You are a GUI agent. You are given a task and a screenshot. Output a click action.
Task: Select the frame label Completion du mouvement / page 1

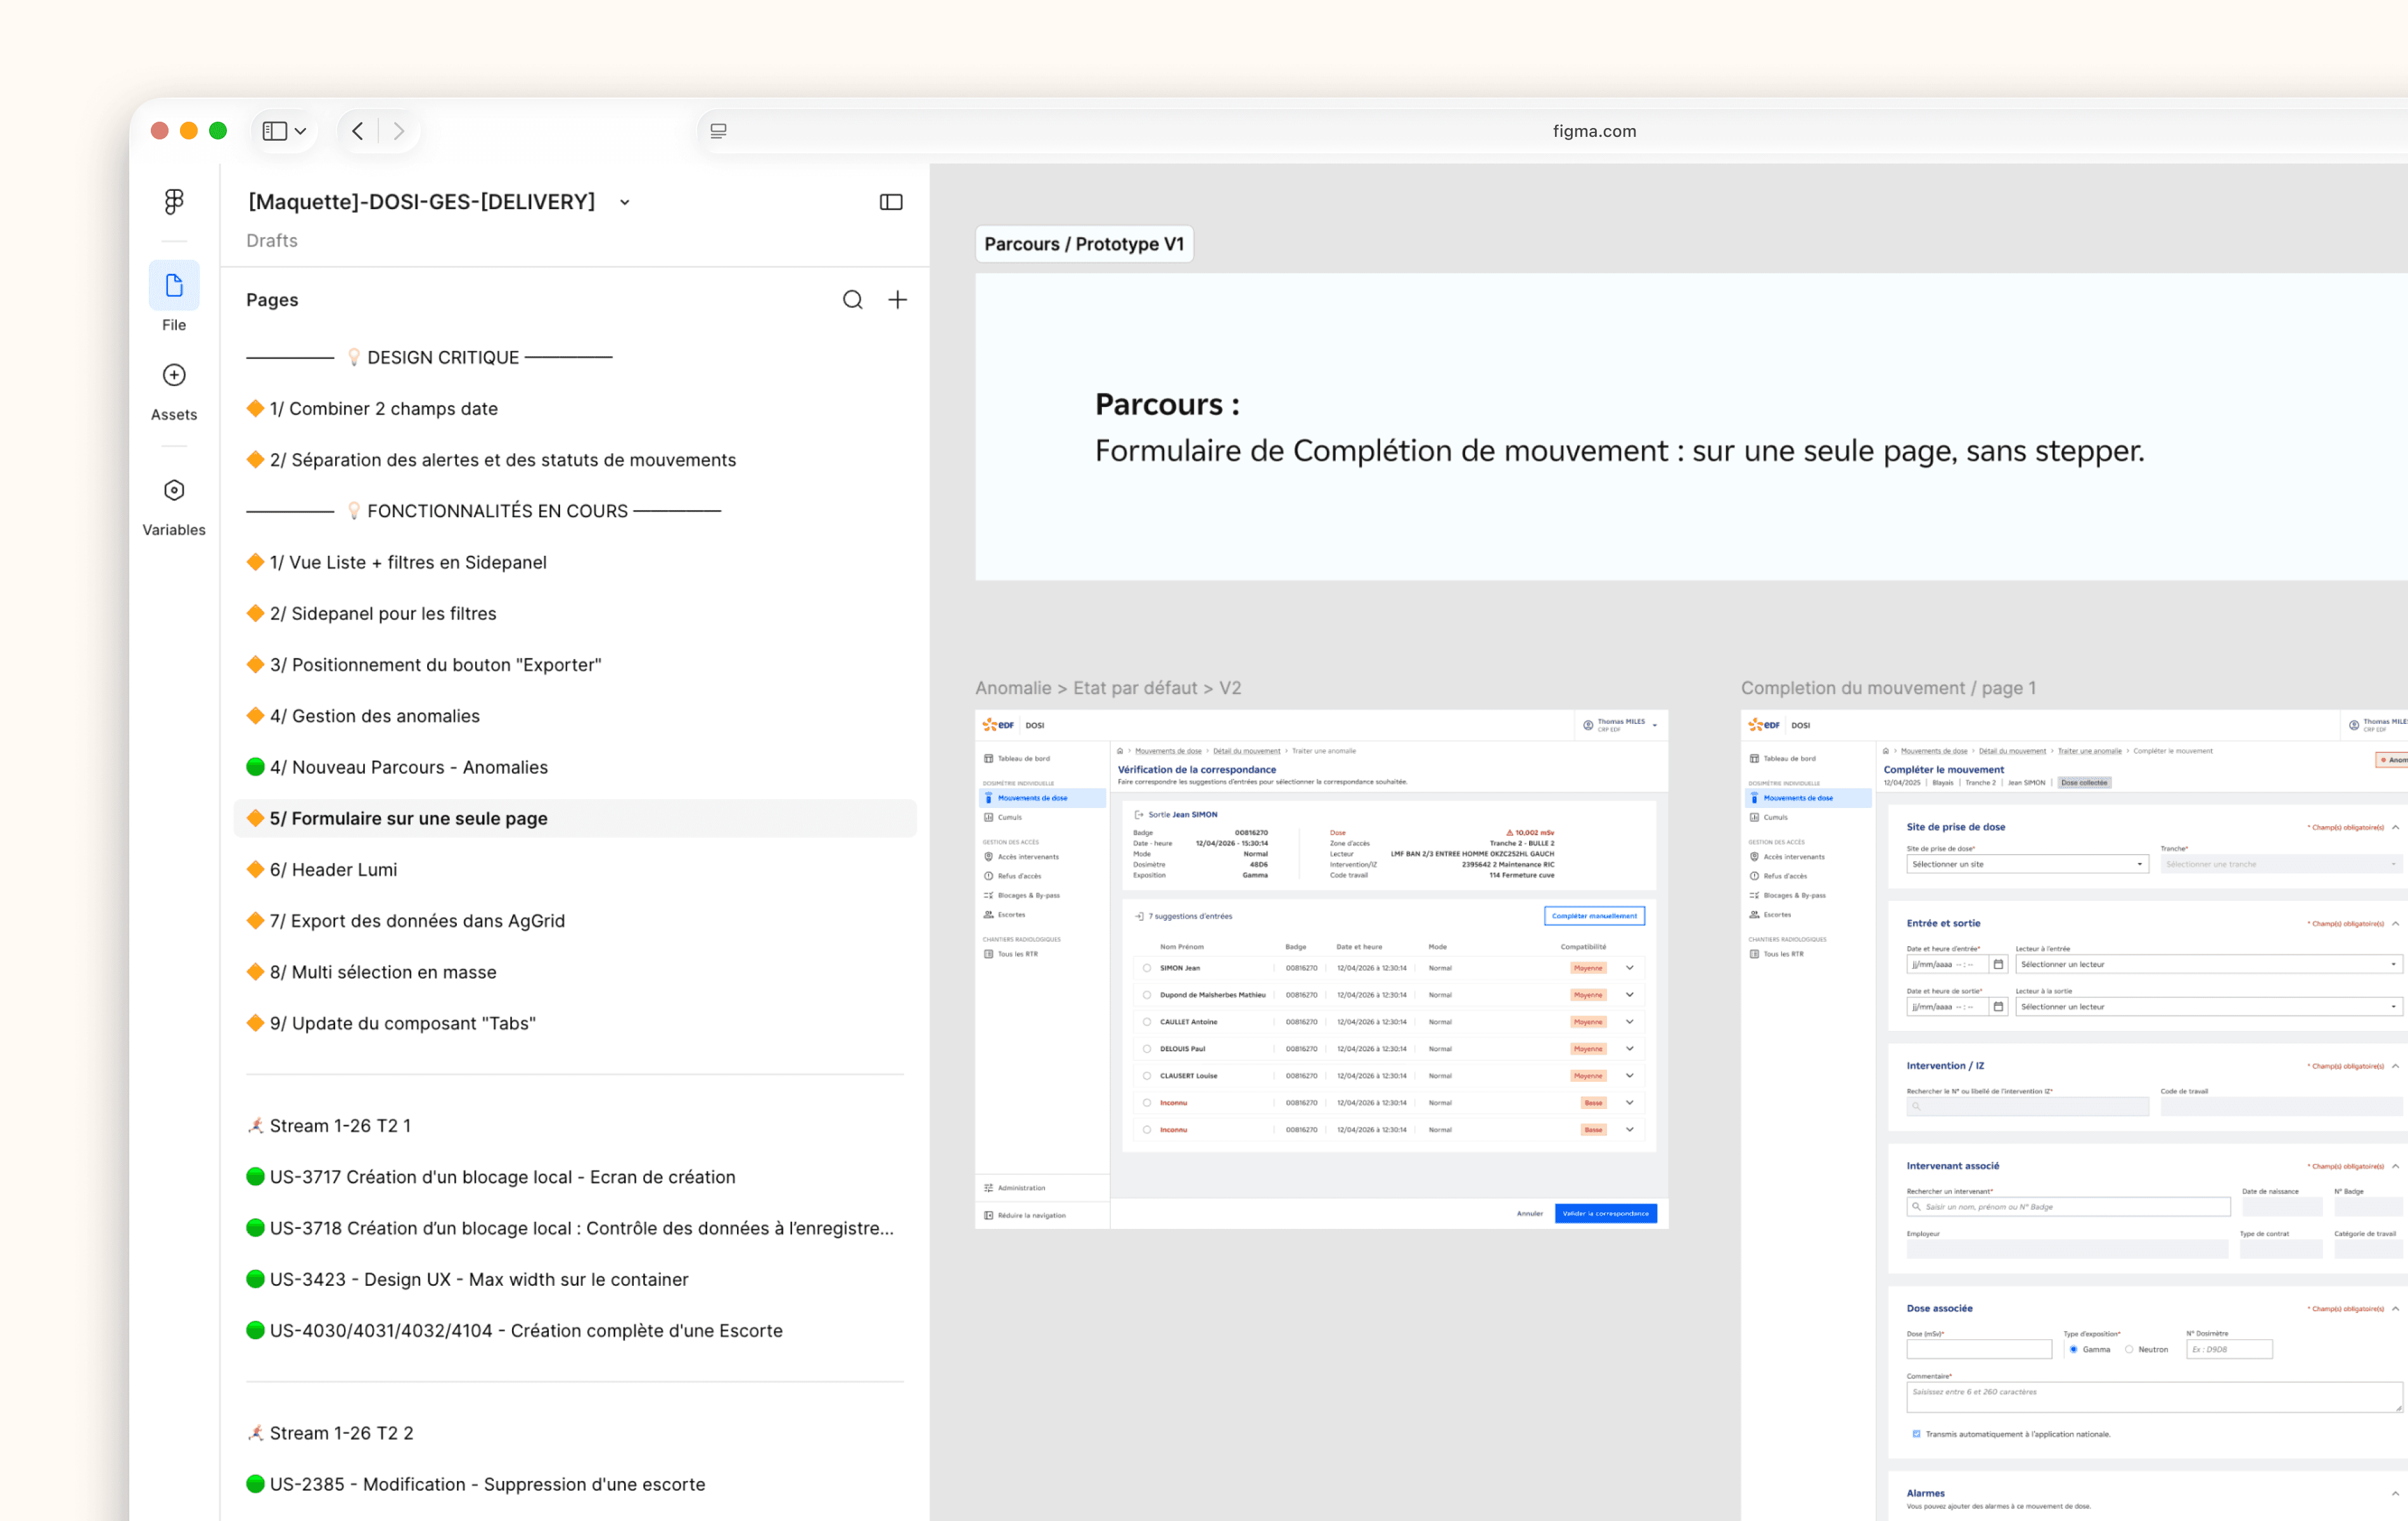[1888, 688]
